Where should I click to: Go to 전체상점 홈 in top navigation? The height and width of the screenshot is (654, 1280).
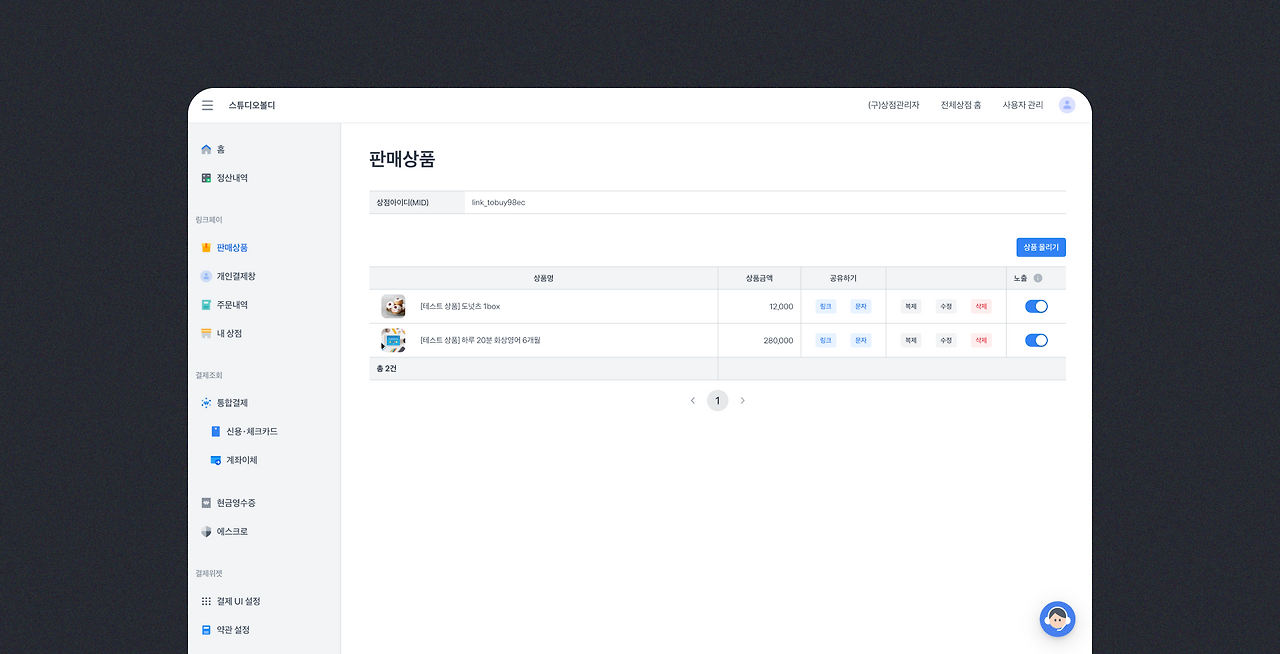click(x=961, y=105)
